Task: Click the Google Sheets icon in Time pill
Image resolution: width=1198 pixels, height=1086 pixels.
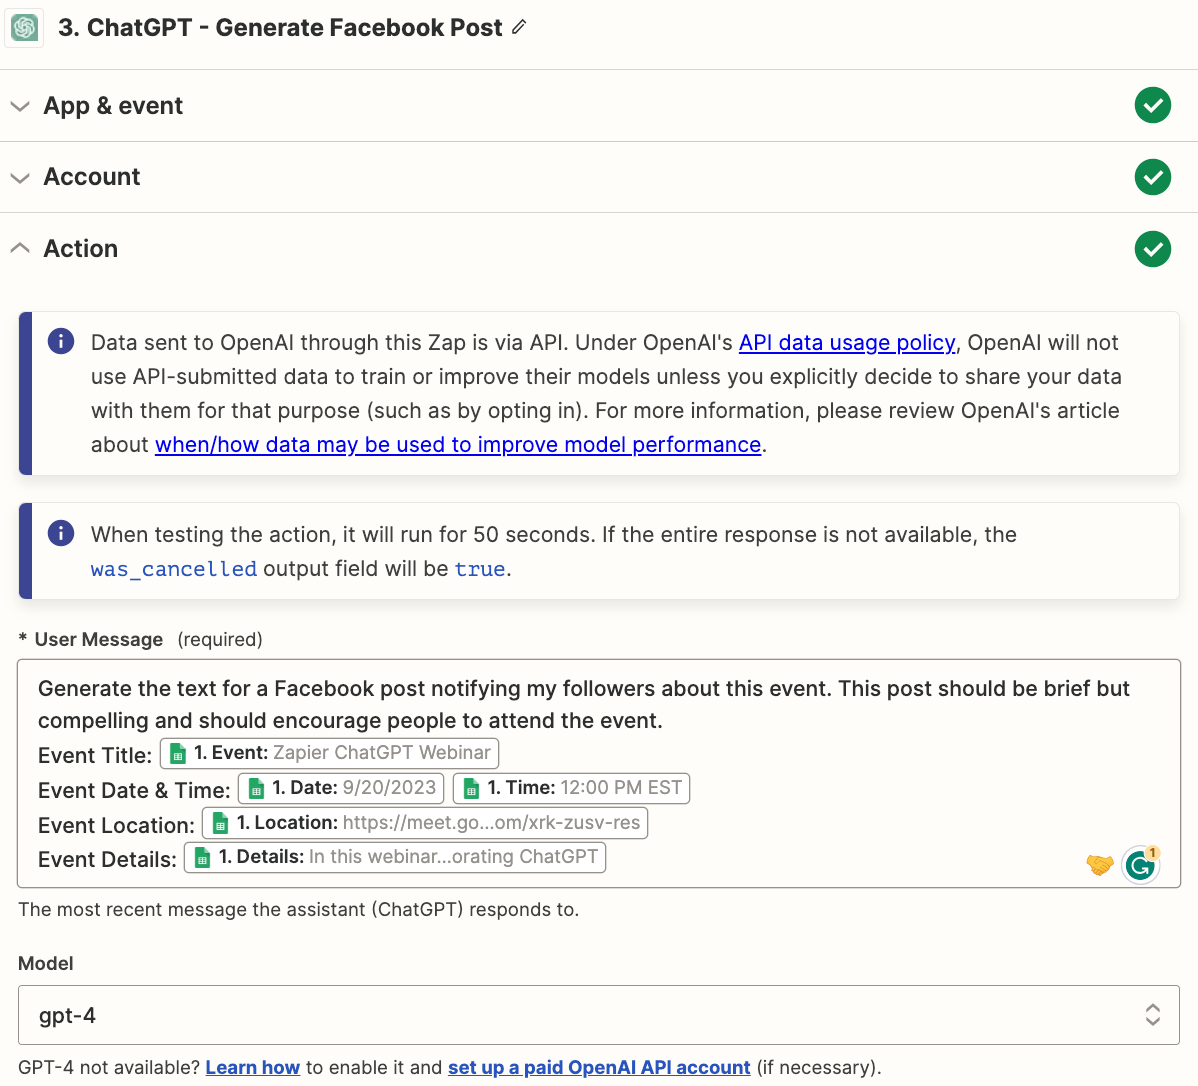Action: coord(471,789)
